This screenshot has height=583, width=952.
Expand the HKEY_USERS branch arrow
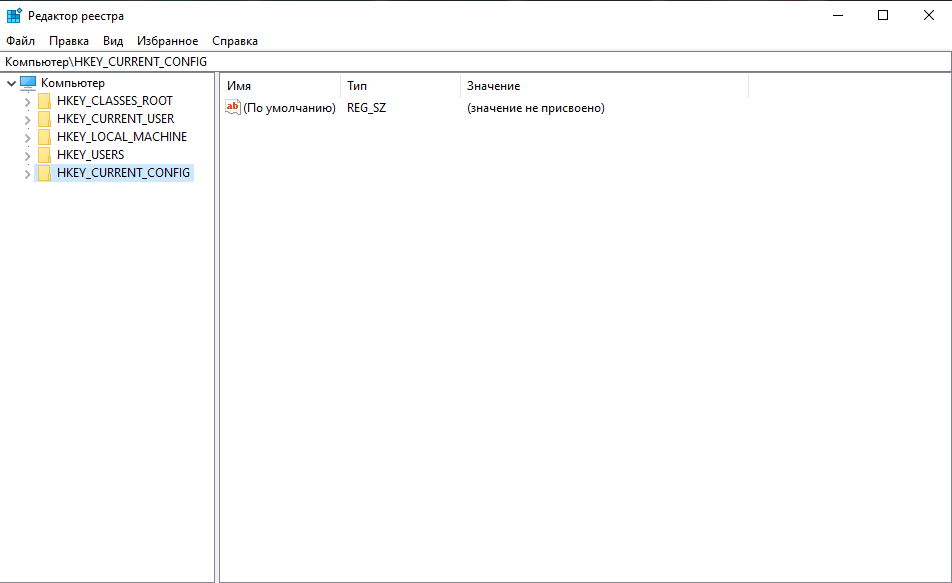(27, 156)
